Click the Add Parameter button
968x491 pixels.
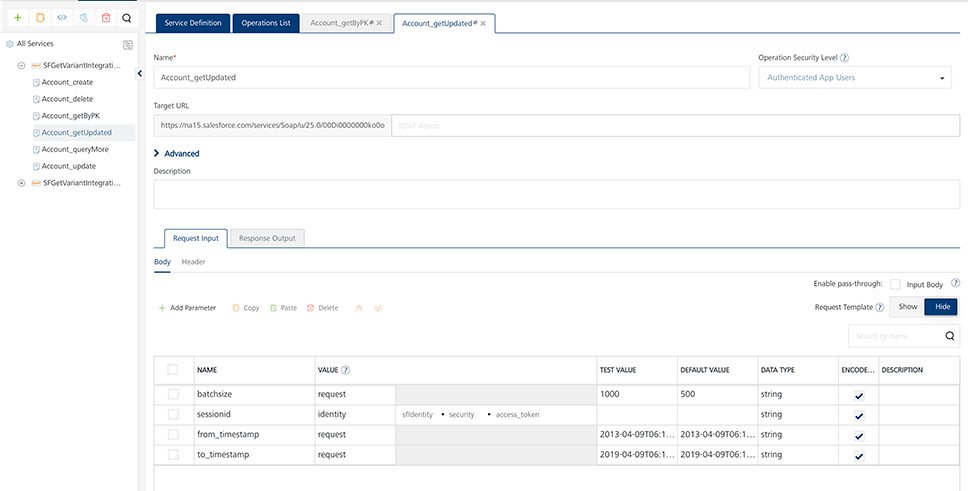(x=187, y=308)
